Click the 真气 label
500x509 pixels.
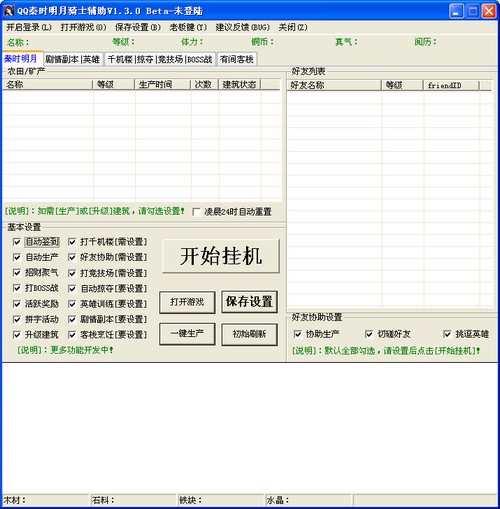pos(346,42)
